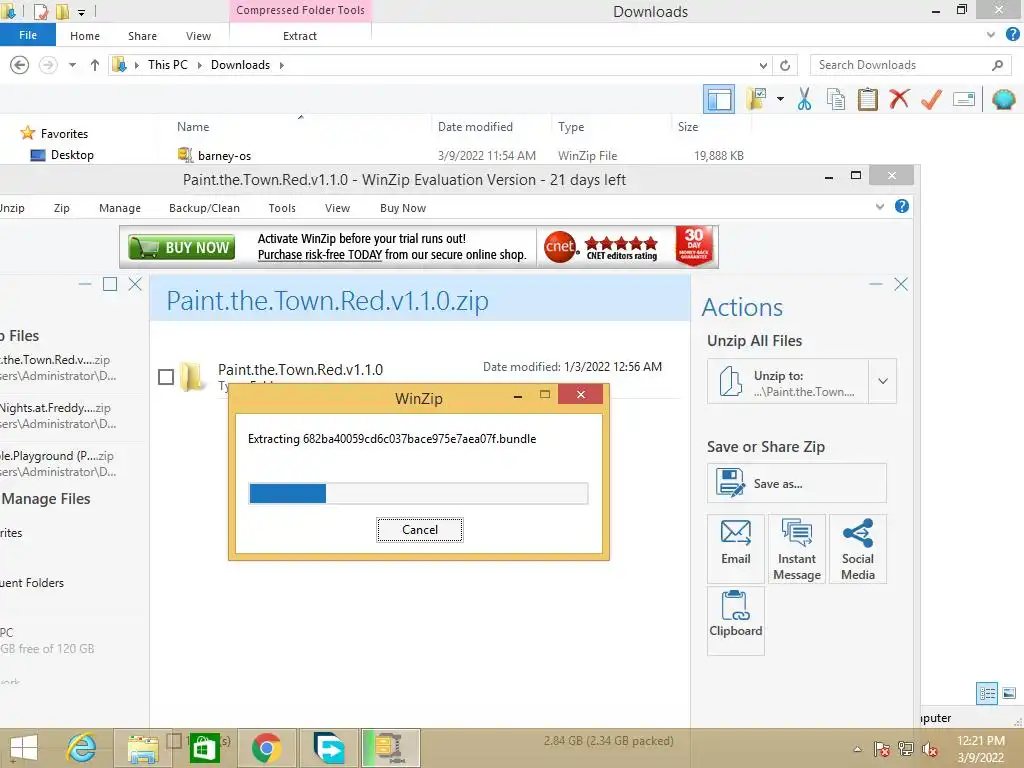This screenshot has width=1024, height=768.
Task: Click the Explorer preview pane toolbar icon
Action: point(718,100)
